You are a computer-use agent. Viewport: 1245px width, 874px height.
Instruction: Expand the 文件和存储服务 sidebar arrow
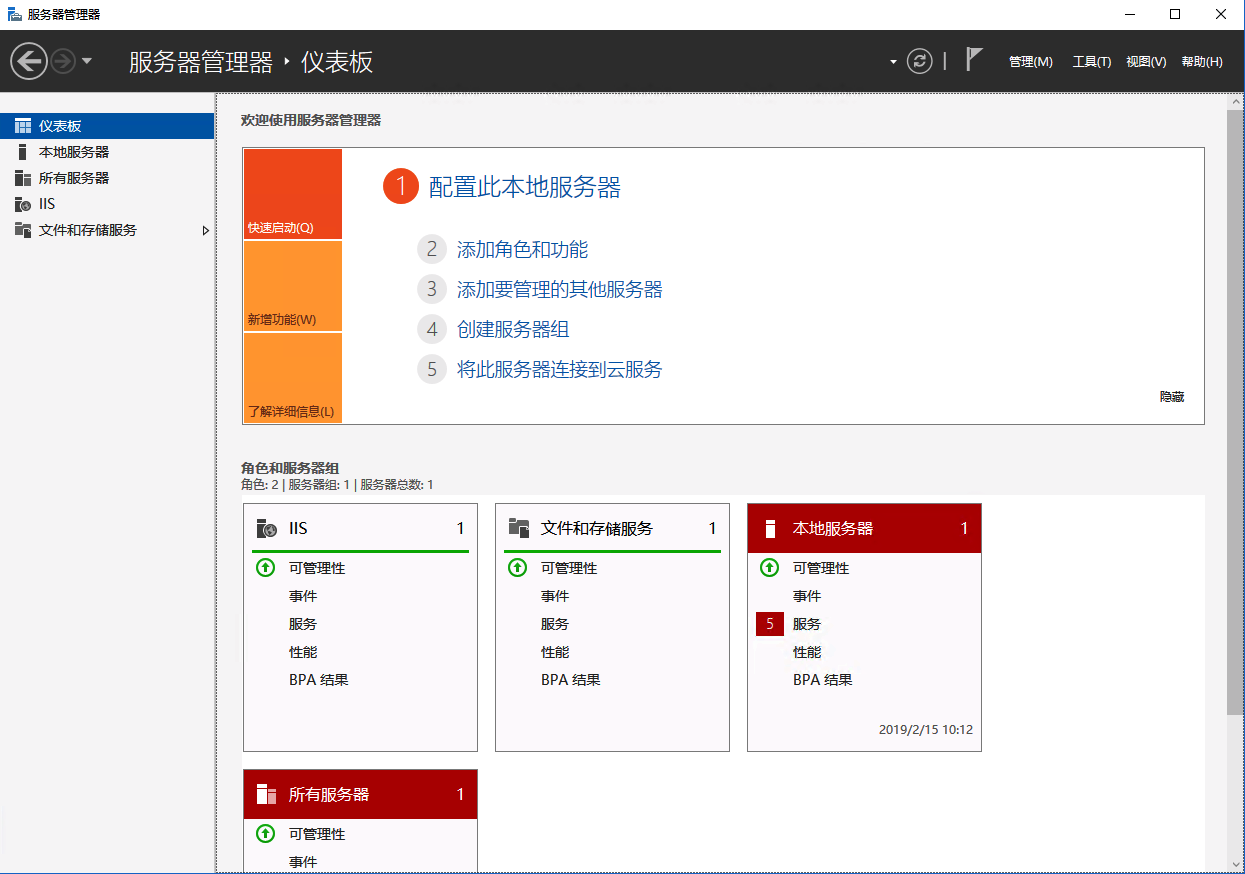click(206, 230)
